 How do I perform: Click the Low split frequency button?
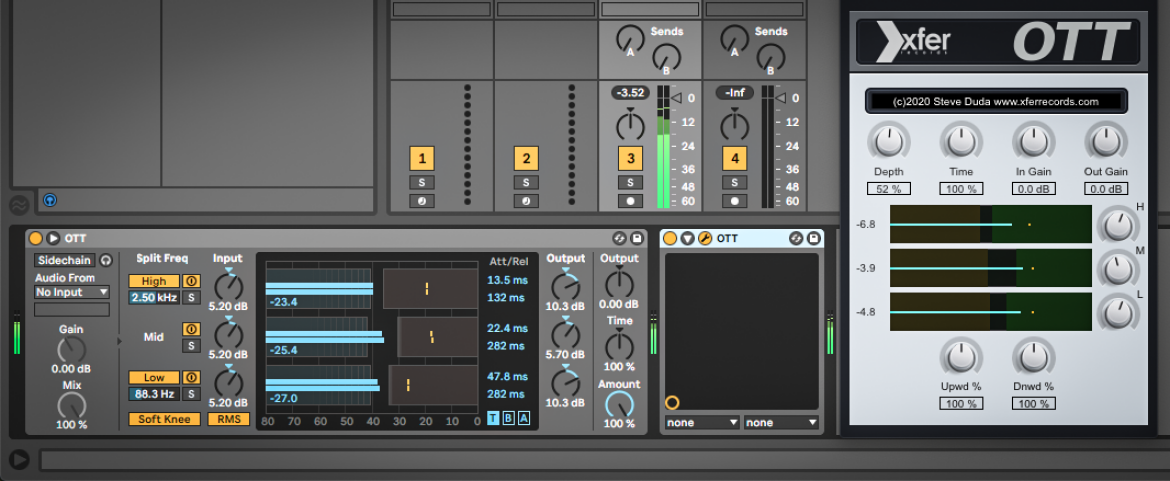coord(154,377)
